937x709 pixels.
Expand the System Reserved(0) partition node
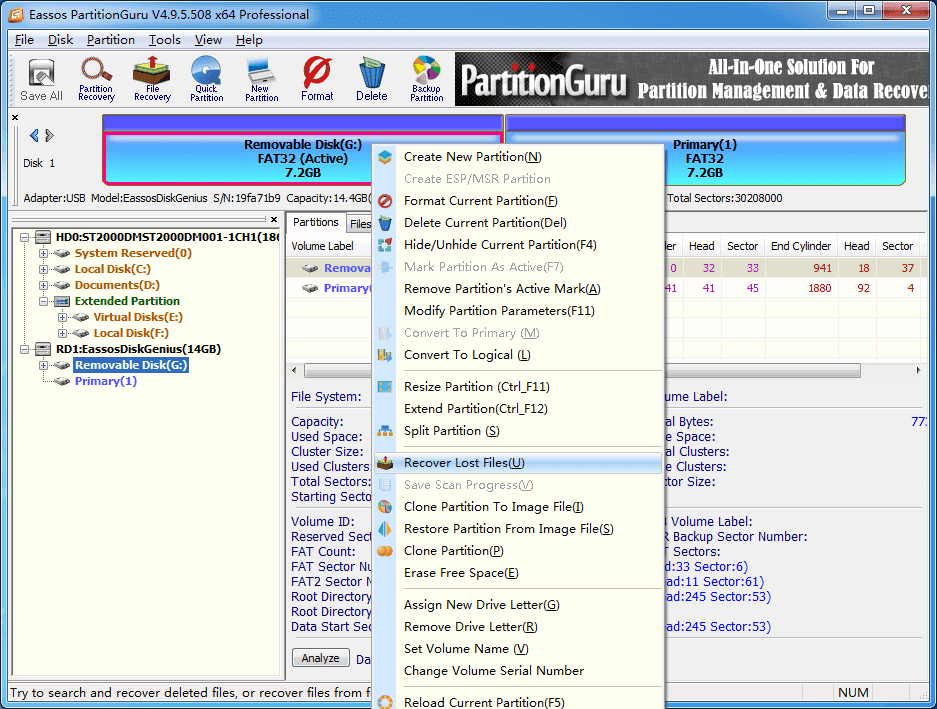[x=43, y=253]
